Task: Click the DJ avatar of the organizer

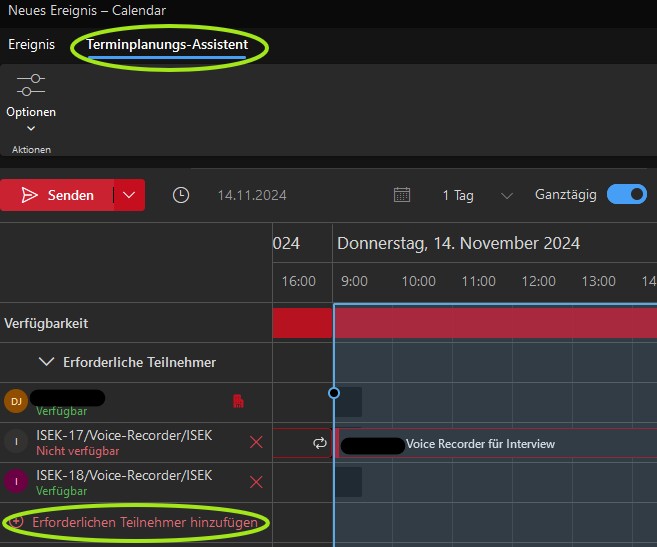Action: [16, 402]
